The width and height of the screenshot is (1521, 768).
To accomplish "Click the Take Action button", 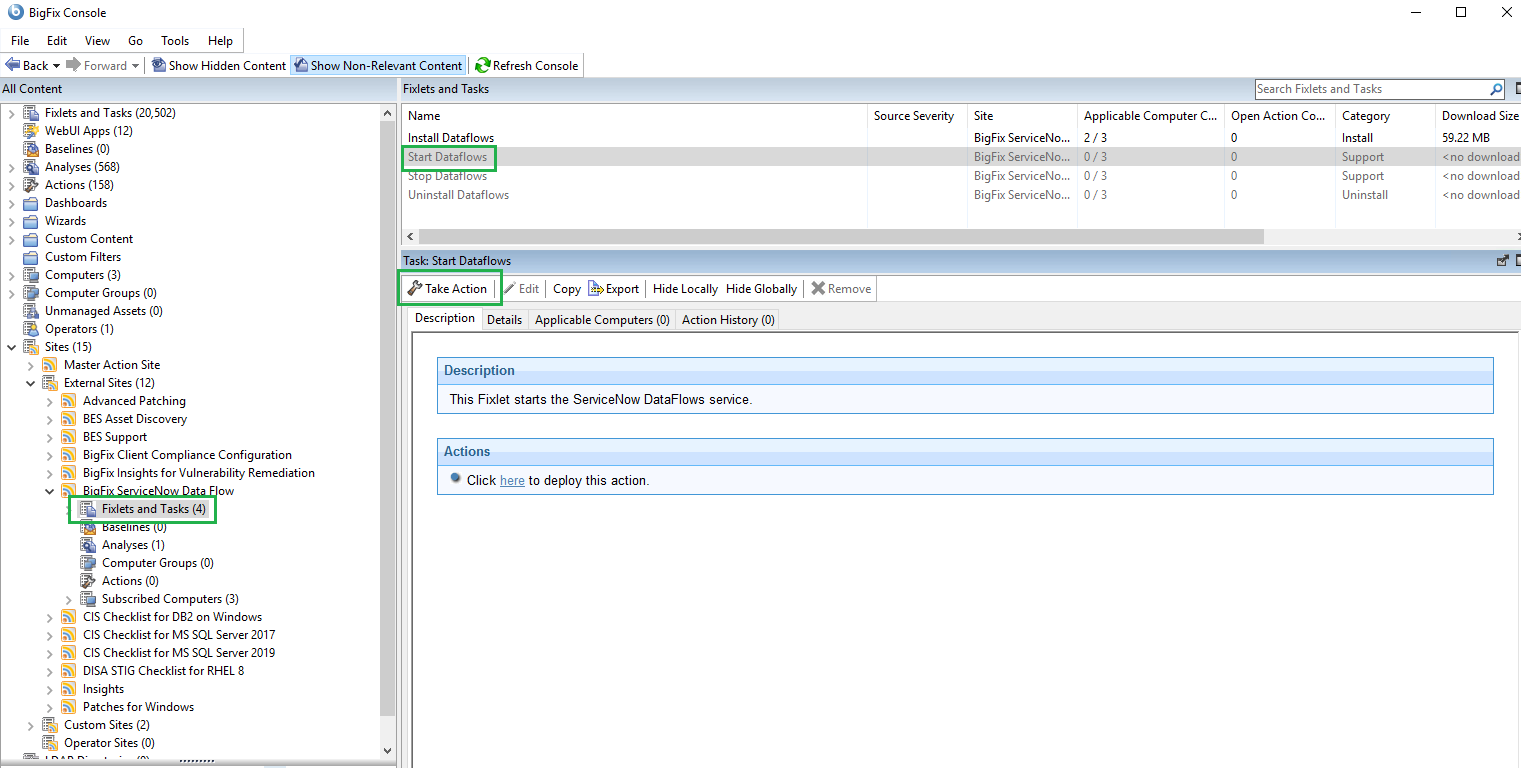I will pos(448,289).
